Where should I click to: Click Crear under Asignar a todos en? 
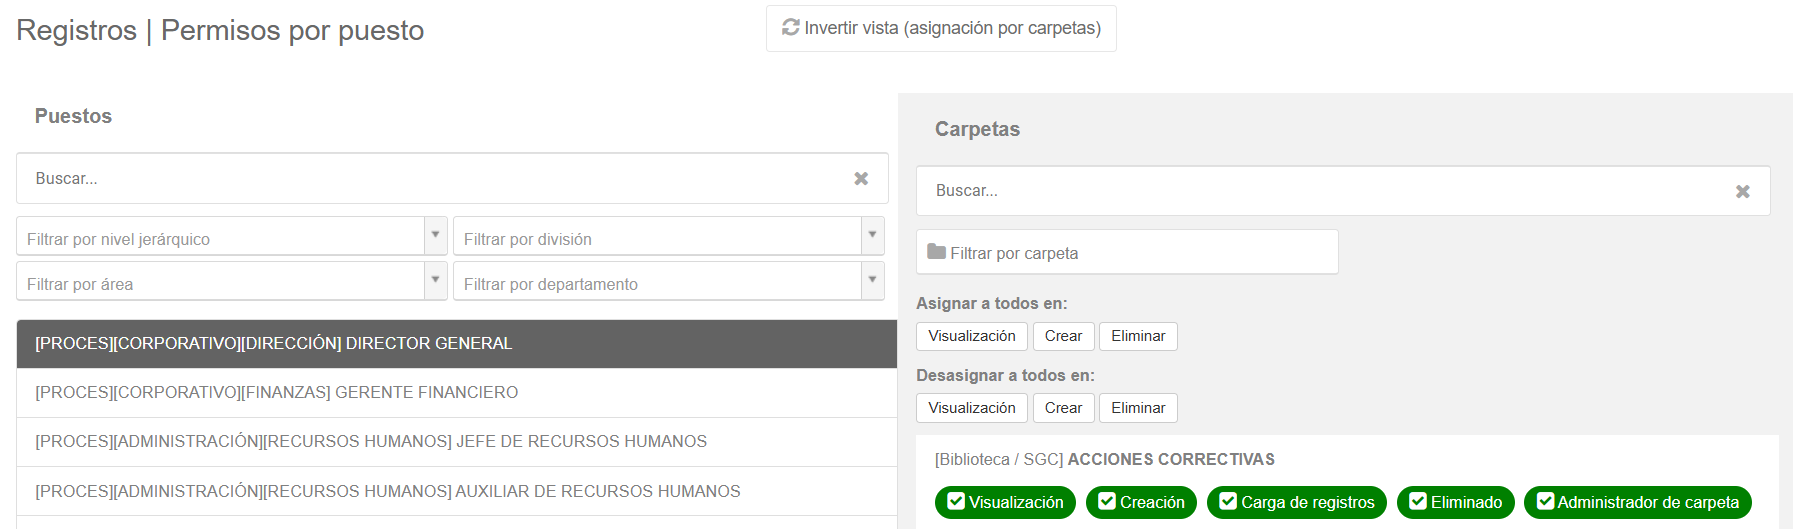[x=1063, y=336]
